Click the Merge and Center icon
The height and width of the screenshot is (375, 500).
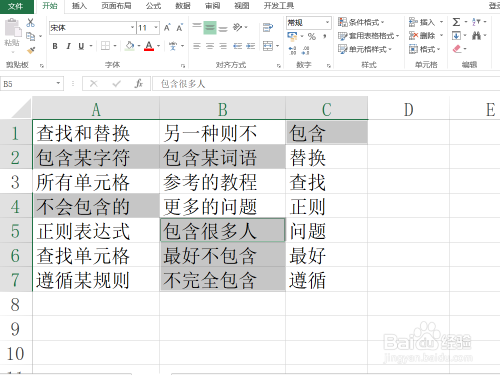click(268, 46)
